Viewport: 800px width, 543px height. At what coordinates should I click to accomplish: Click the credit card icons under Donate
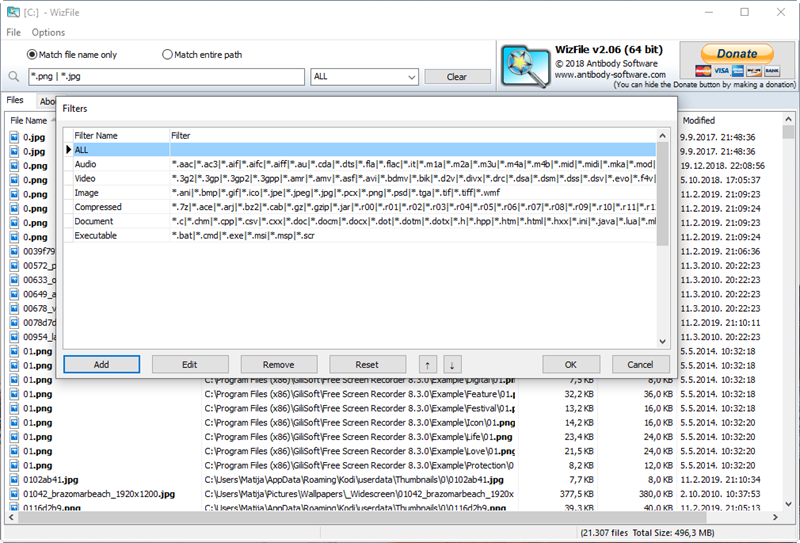736,71
